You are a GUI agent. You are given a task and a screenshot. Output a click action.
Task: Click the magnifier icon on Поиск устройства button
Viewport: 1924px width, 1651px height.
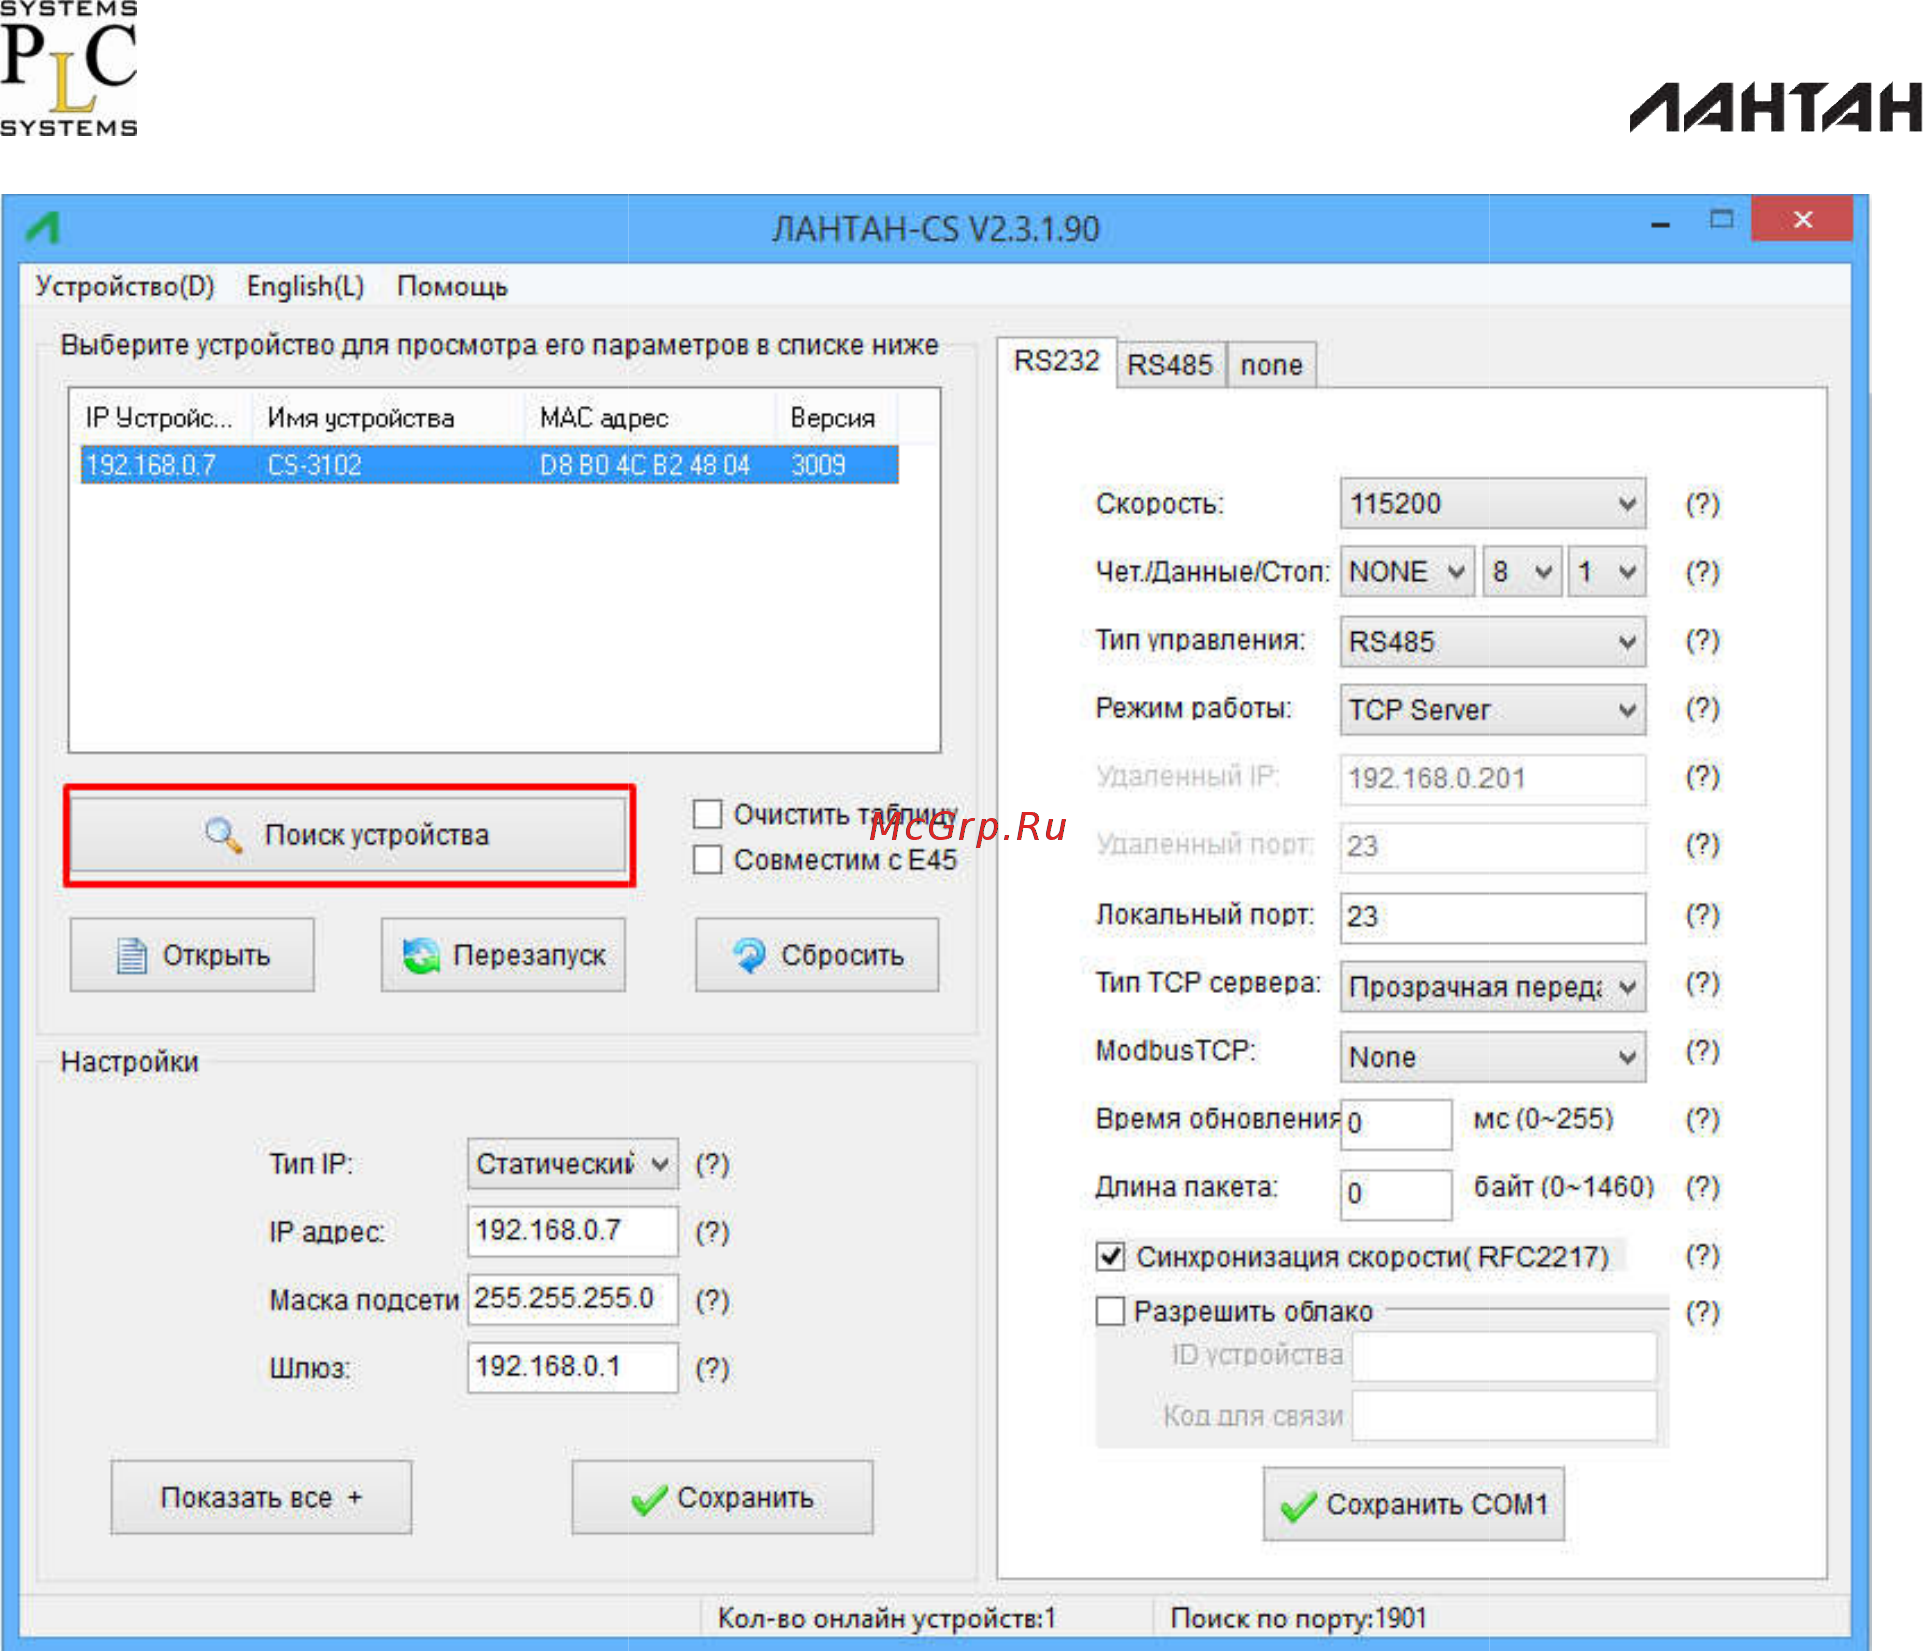pyautogui.click(x=223, y=834)
